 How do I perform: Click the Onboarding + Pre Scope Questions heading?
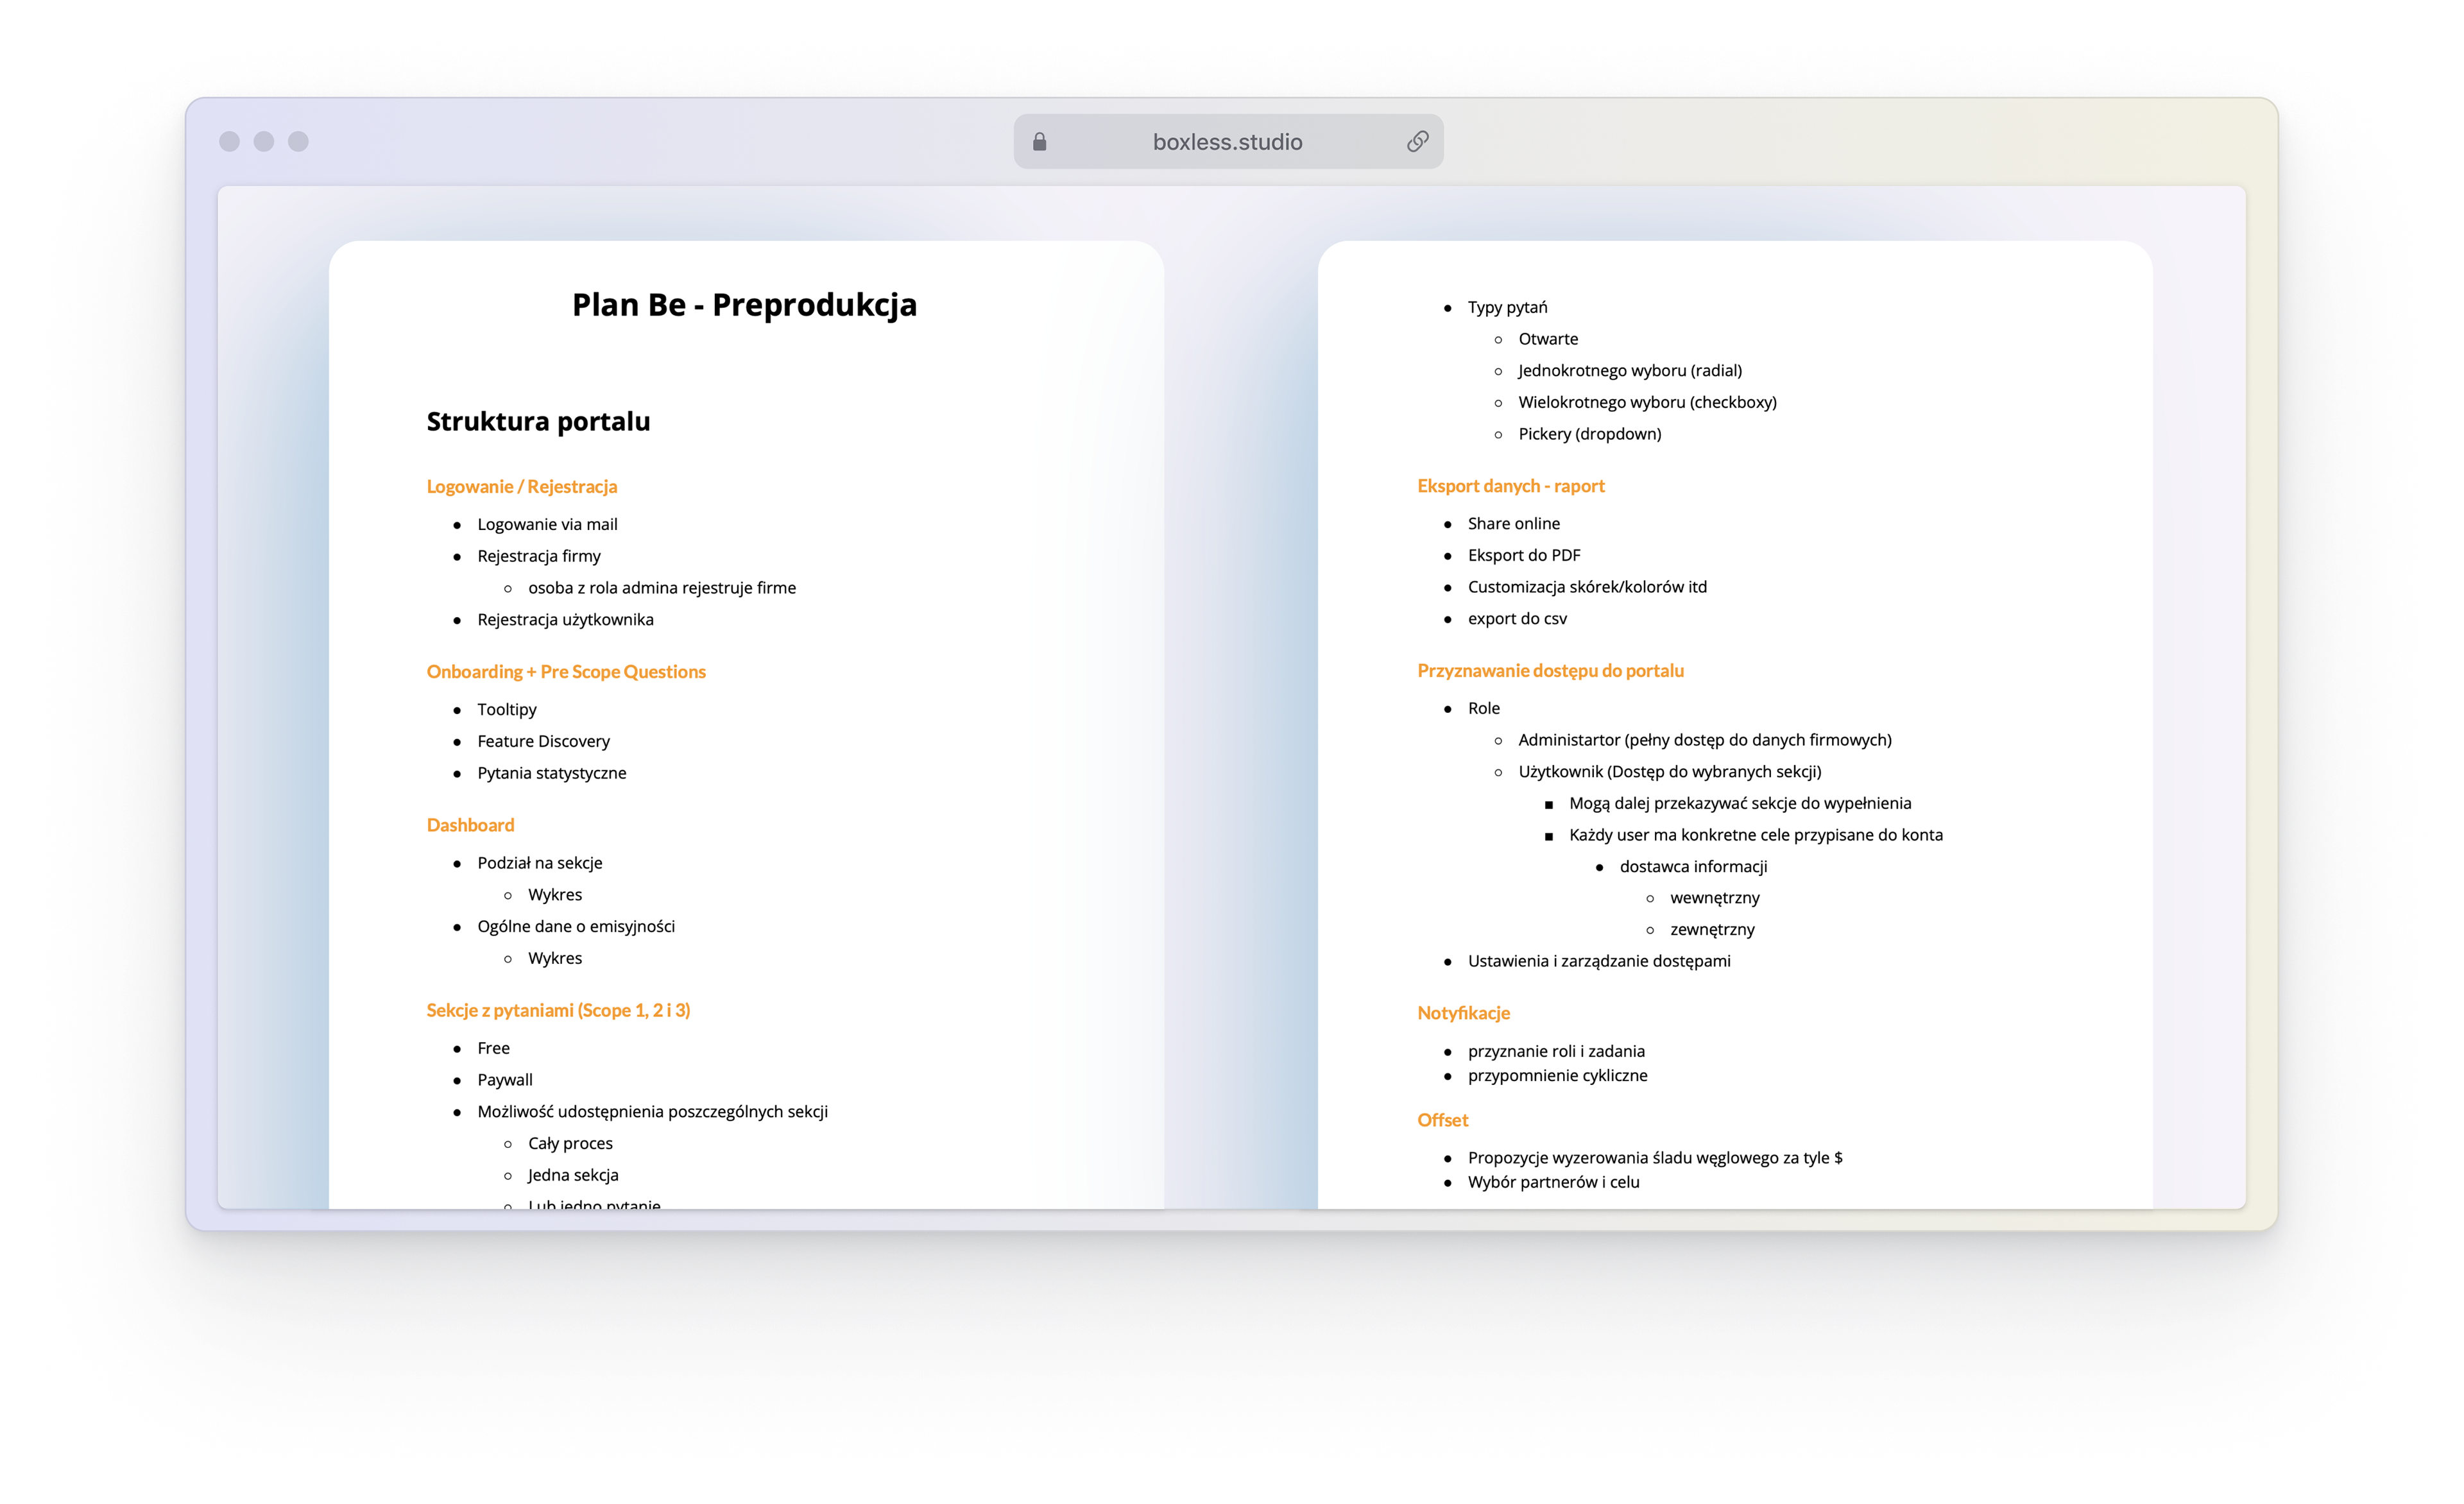pos(566,672)
